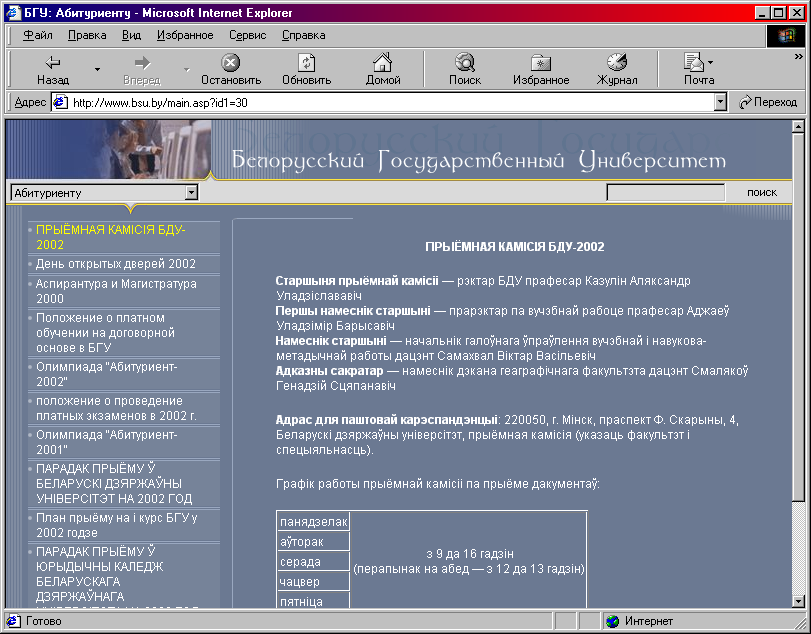Open ПАРАДАК ПРЫЁМУ Ў БЕЛАРУСКІ ДЗЯРЖАЎНЫ УНІВЕРСІТЭТ link

(114, 484)
